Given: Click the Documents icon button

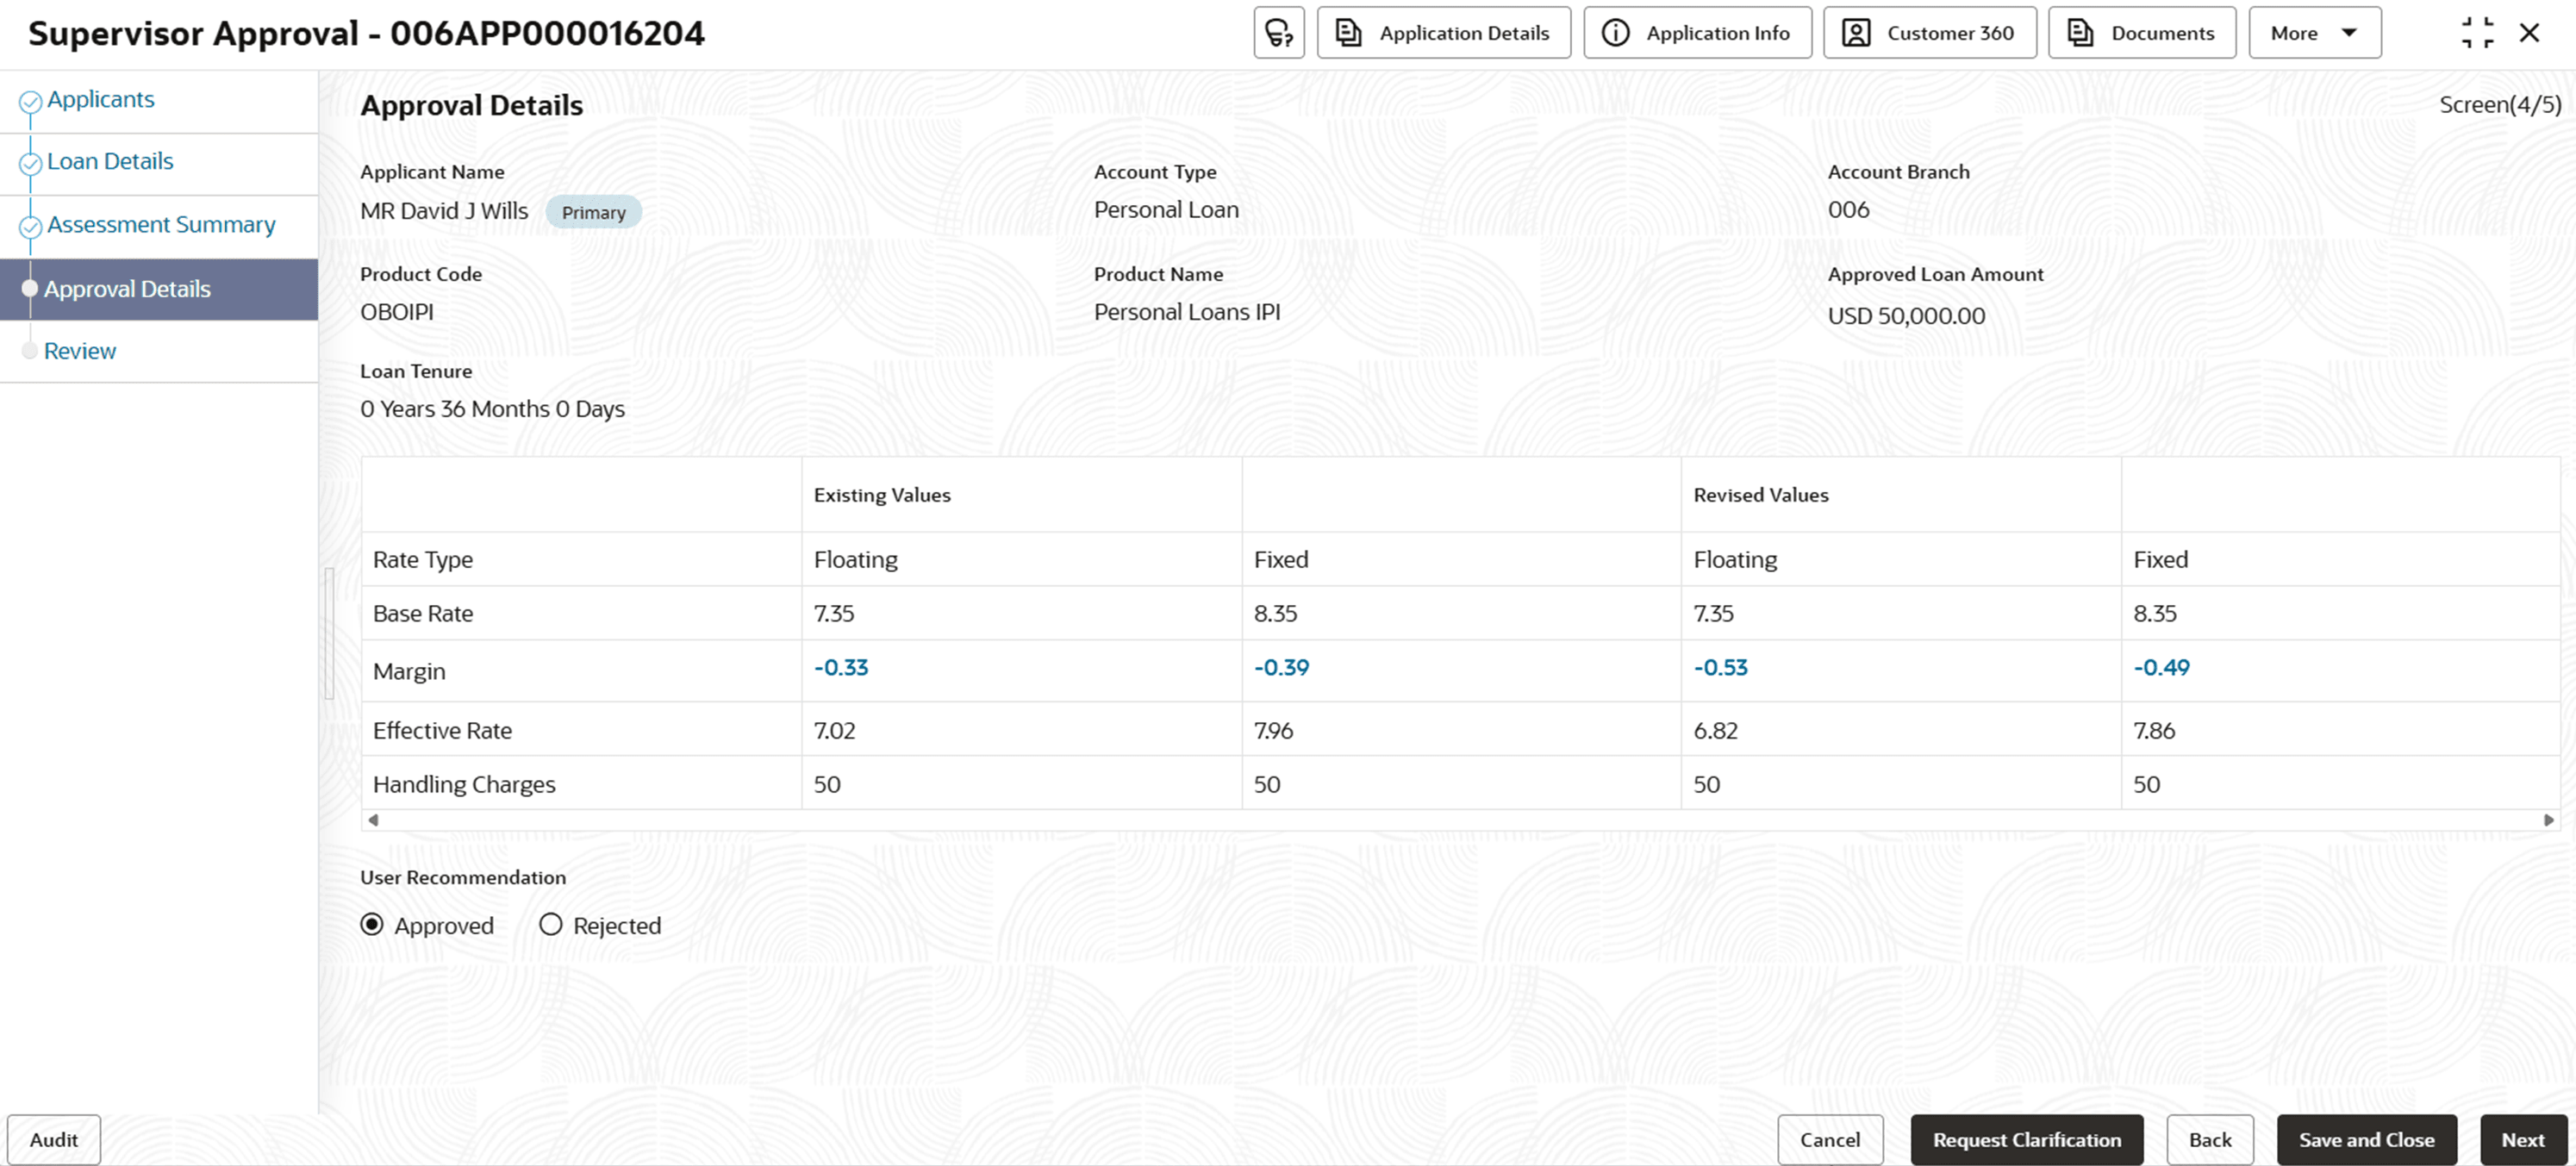Looking at the screenshot, I should (2080, 33).
